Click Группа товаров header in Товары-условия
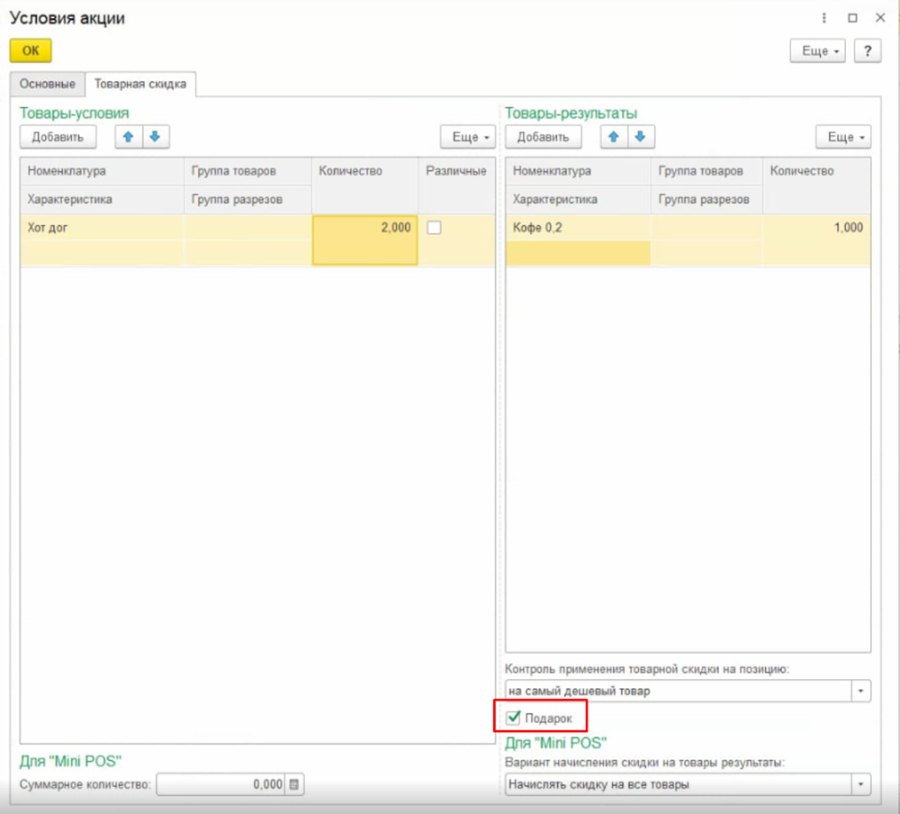The image size is (900, 814). point(247,171)
